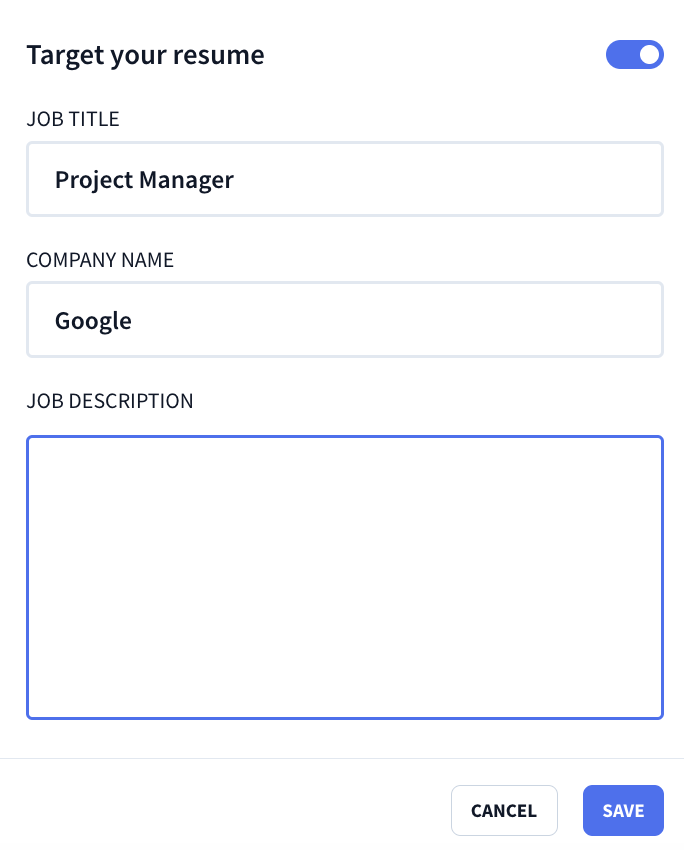Click the COMPANY NAME label
The height and width of the screenshot is (850, 684).
99,259
